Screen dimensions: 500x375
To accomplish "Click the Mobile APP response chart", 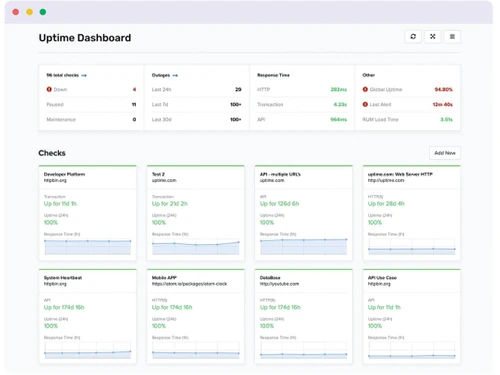I will tap(196, 350).
